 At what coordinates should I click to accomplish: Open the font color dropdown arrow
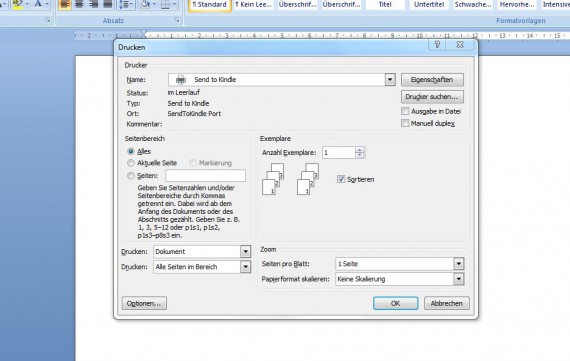point(47,4)
